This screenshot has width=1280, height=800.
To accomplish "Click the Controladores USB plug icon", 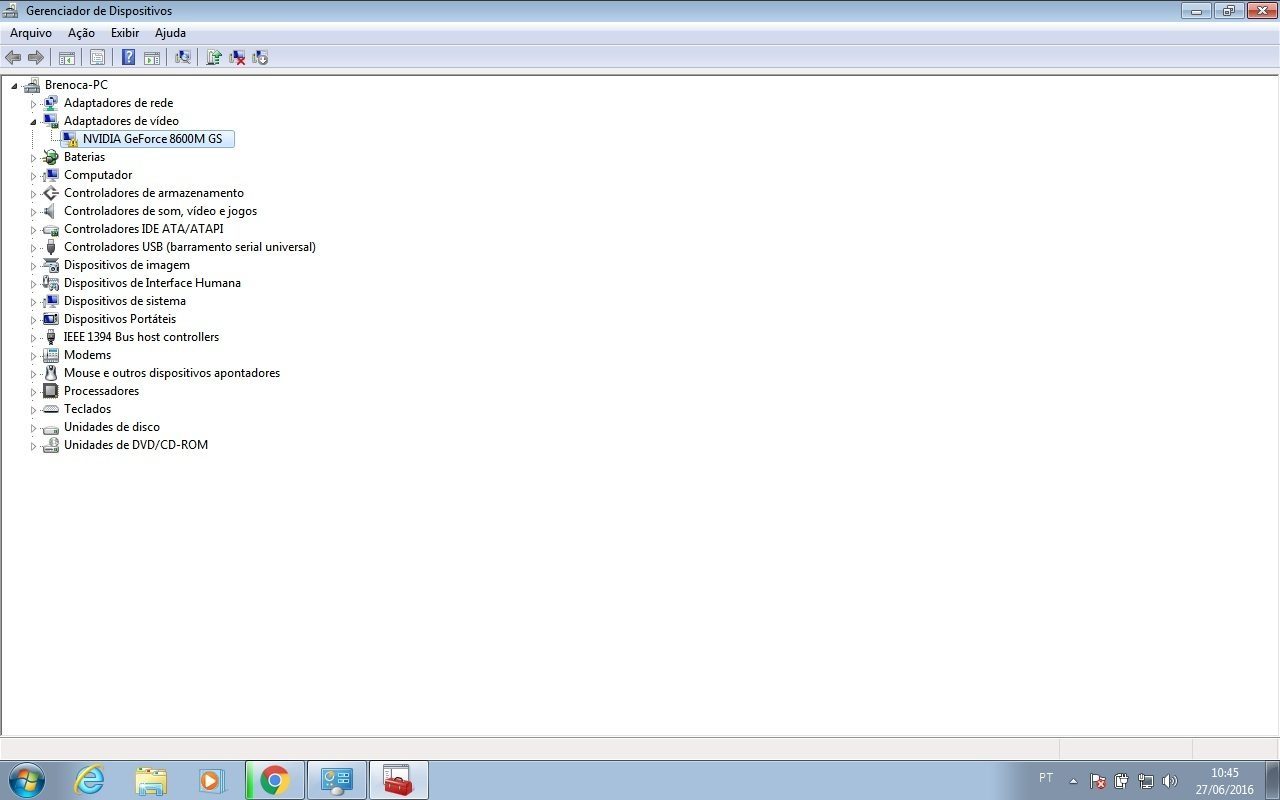I will point(51,247).
